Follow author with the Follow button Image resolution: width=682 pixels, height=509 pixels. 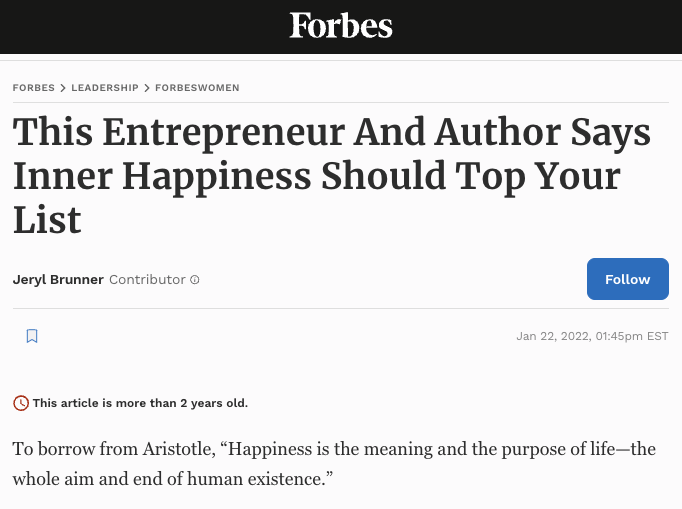click(x=628, y=279)
